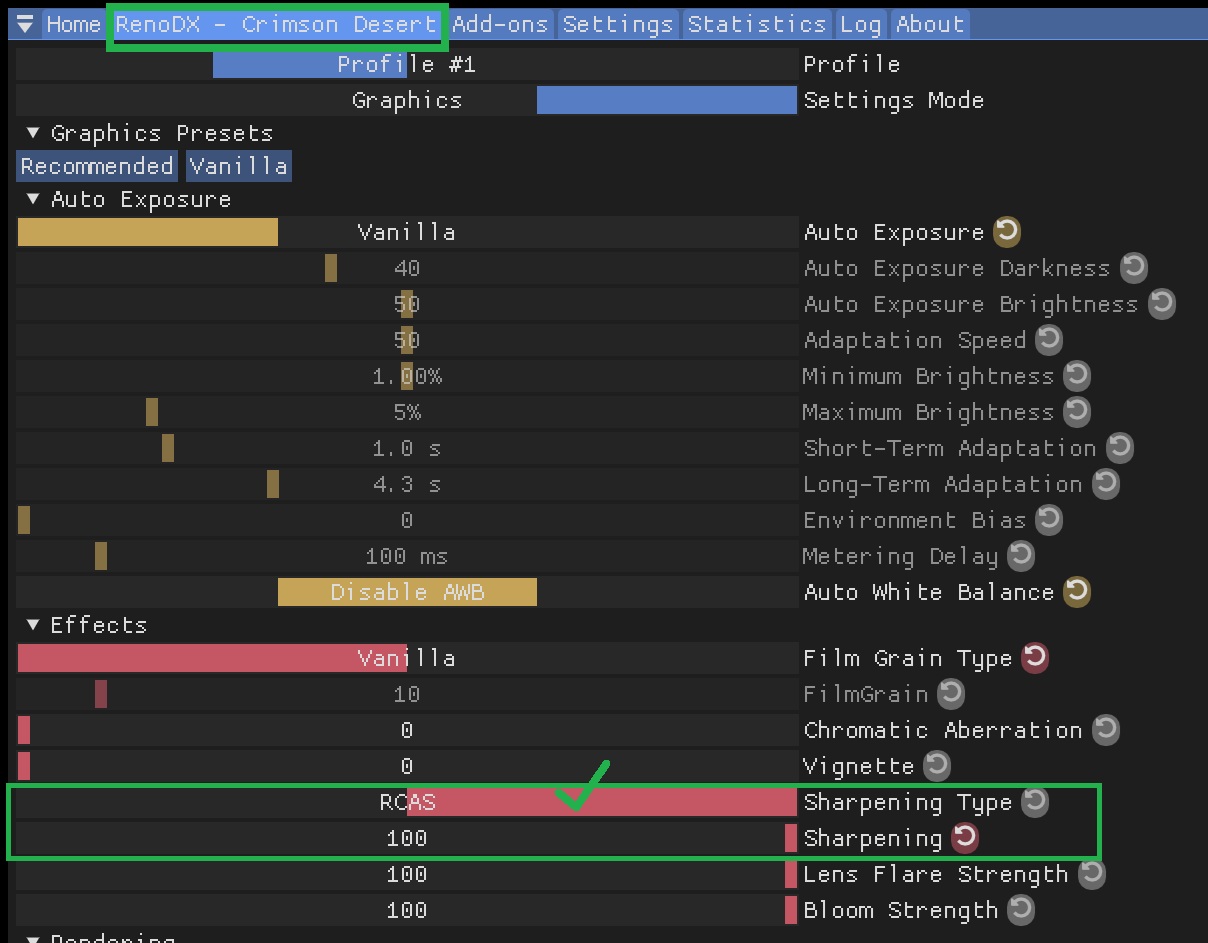Collapse the Graphics Presets section
Screen dimensions: 1208x943
pos(33,133)
